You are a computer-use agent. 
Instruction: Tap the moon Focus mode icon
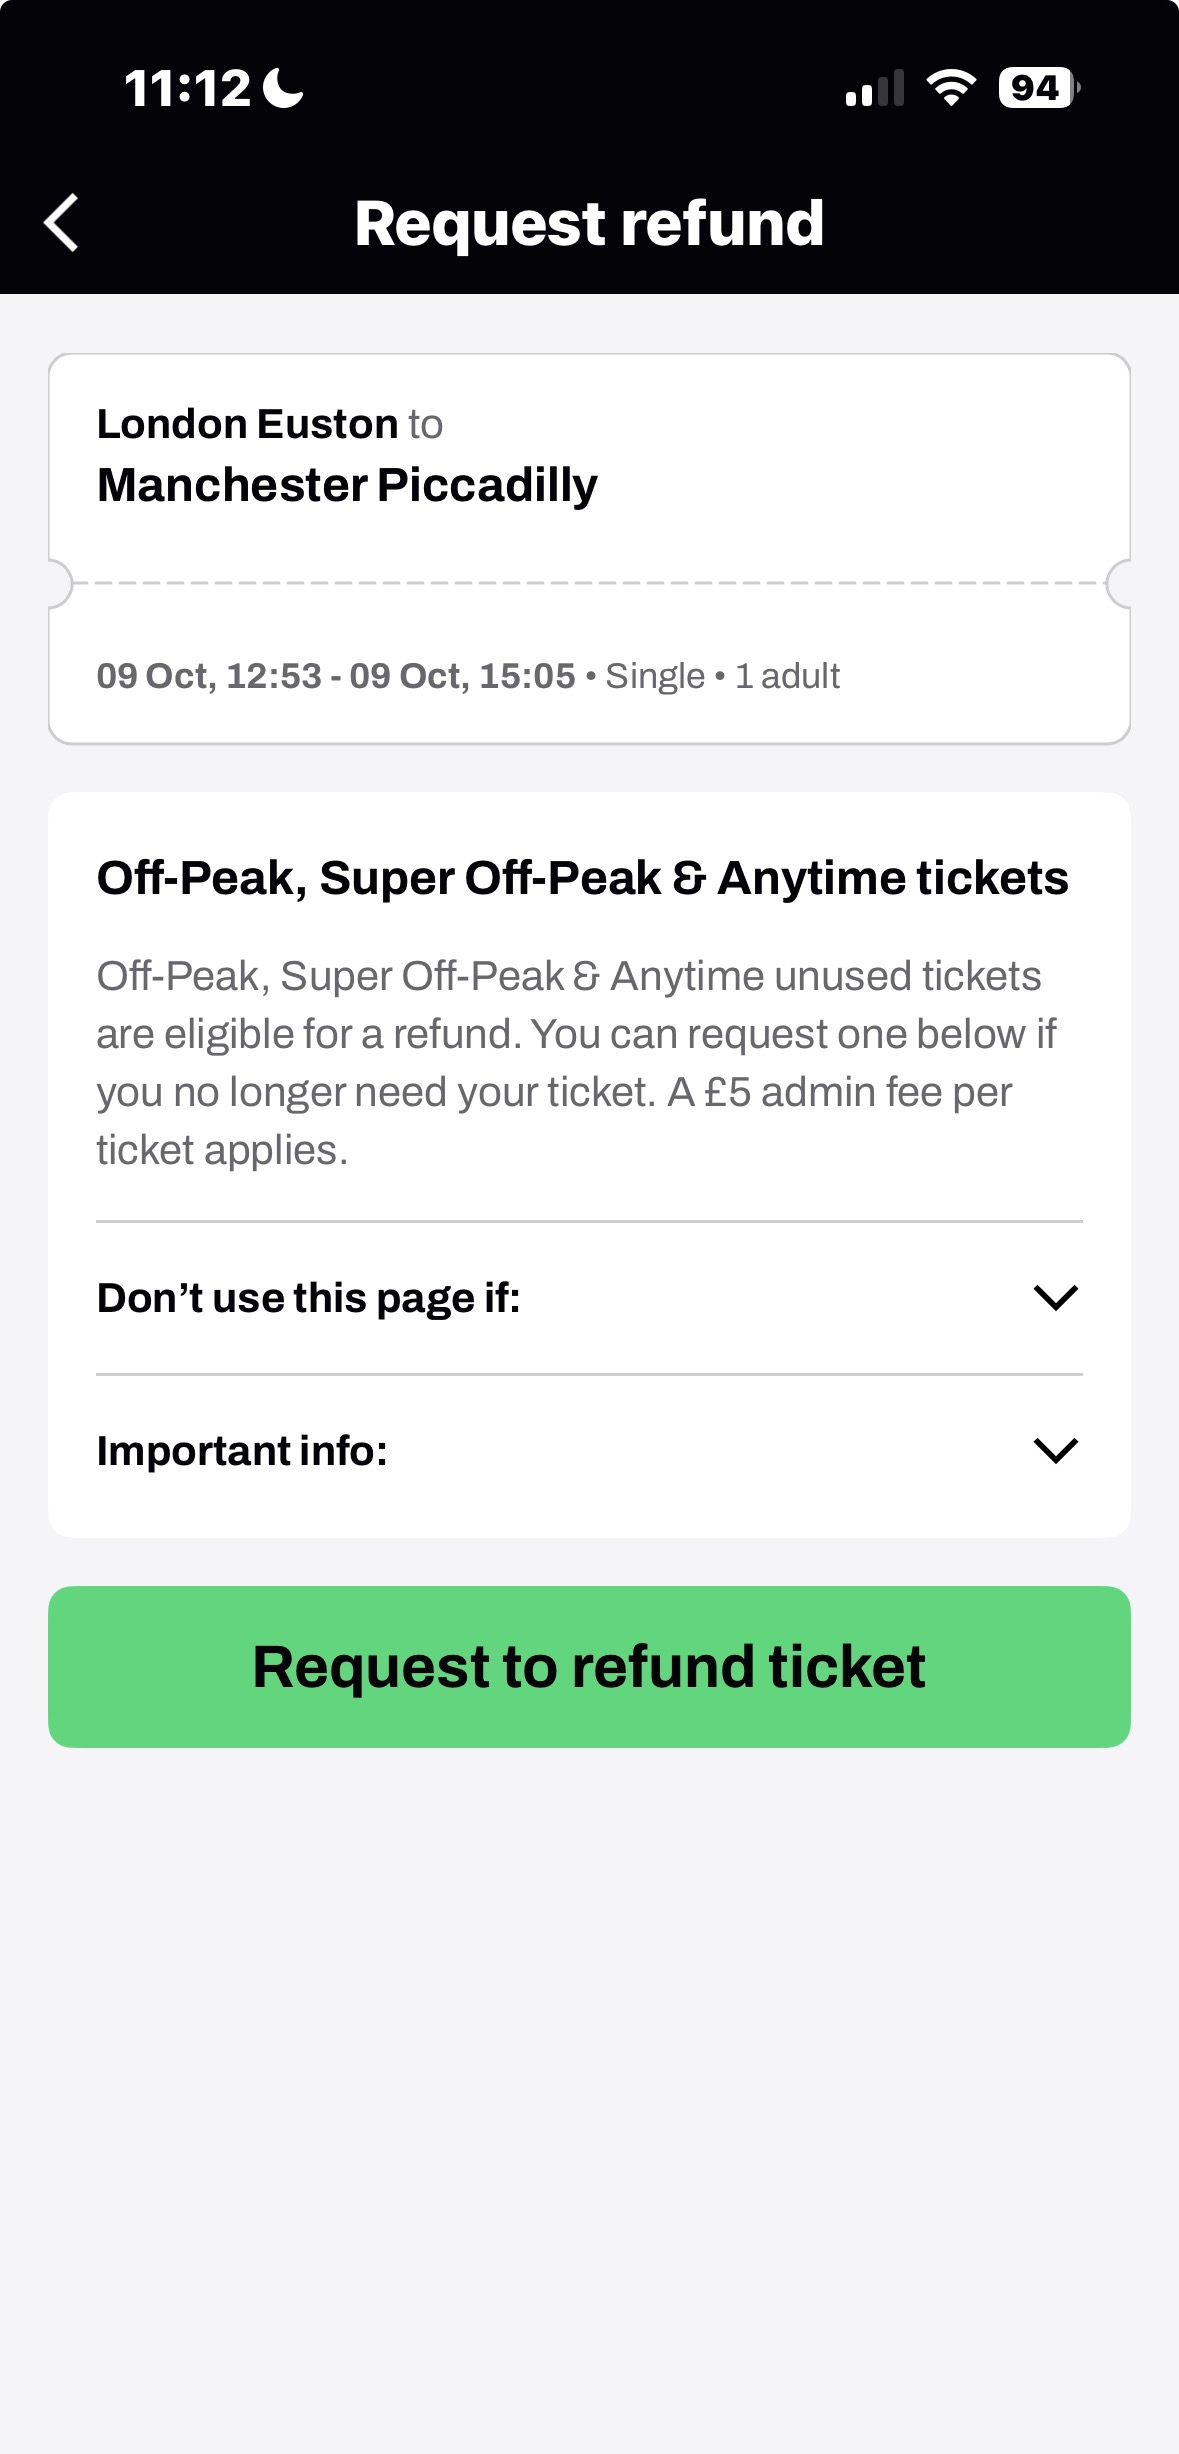(283, 88)
